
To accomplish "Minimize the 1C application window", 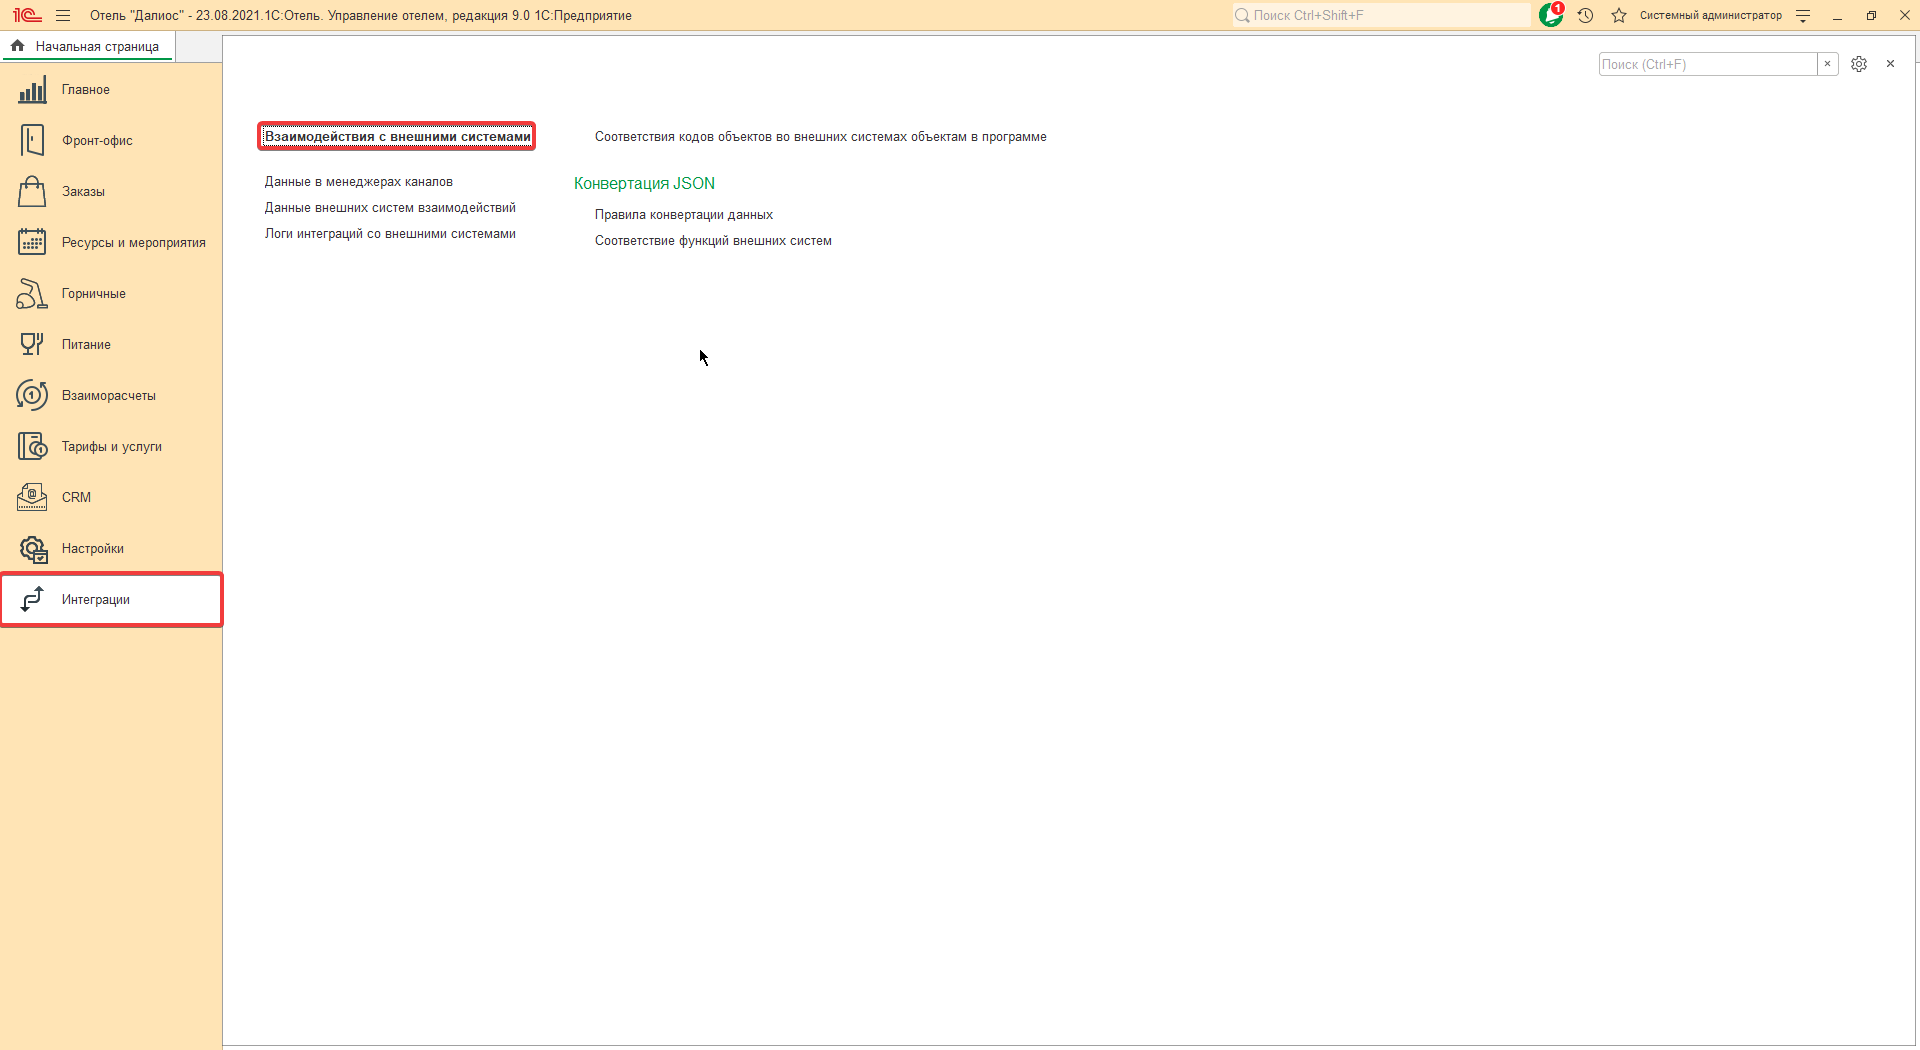I will pos(1837,16).
